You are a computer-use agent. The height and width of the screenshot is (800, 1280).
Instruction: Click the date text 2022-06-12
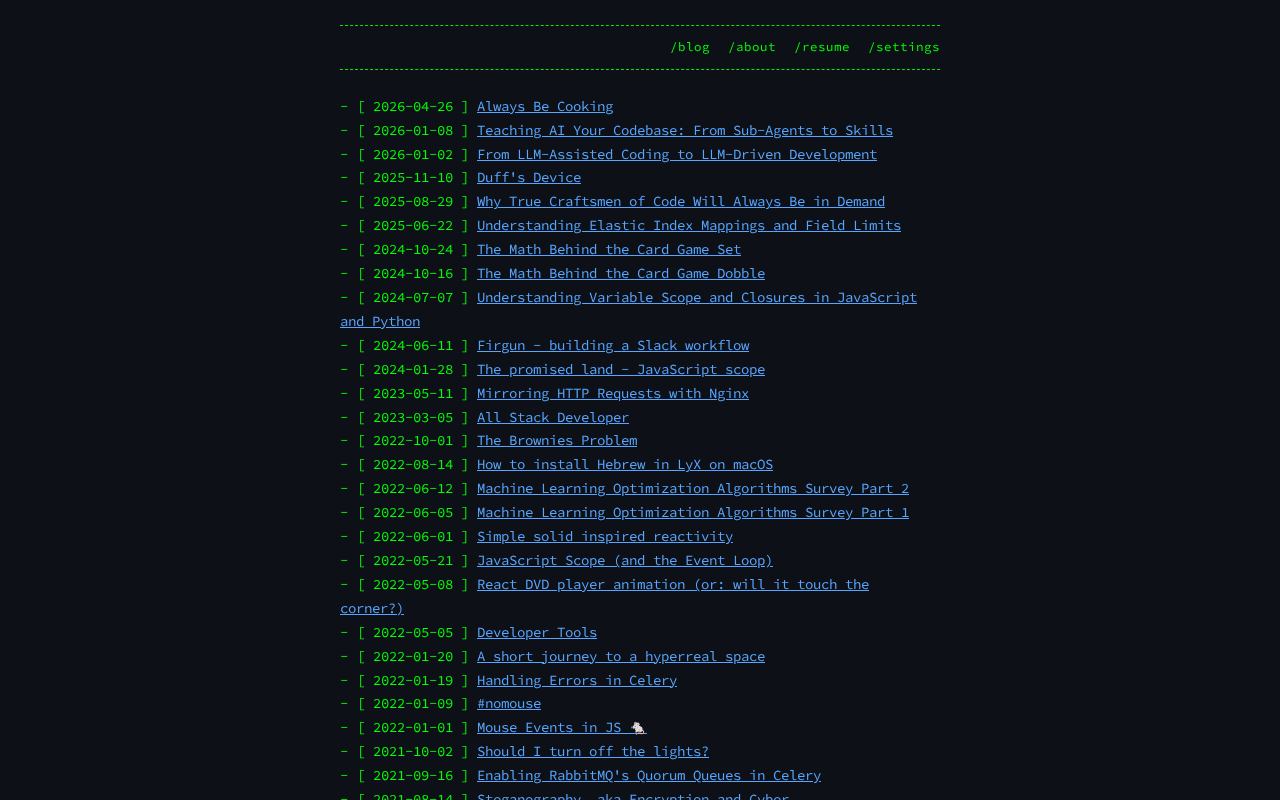pyautogui.click(x=413, y=488)
